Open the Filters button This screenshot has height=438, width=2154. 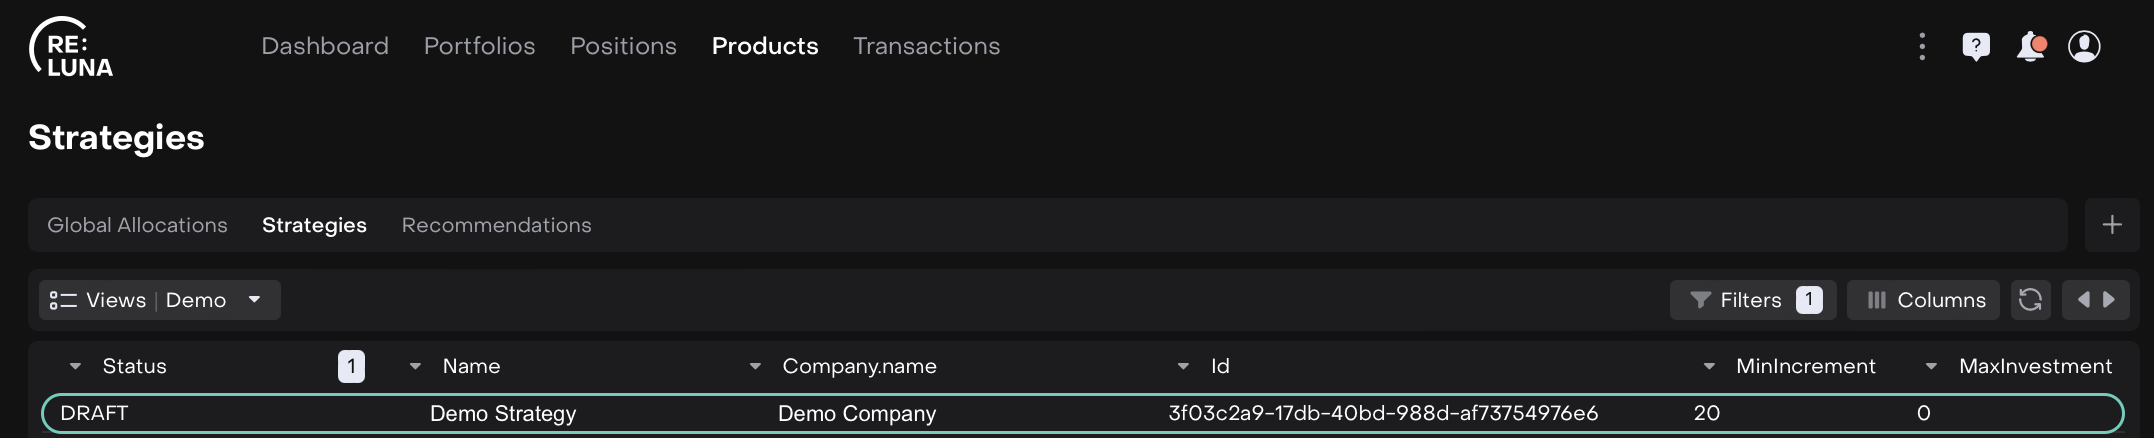(x=1752, y=300)
